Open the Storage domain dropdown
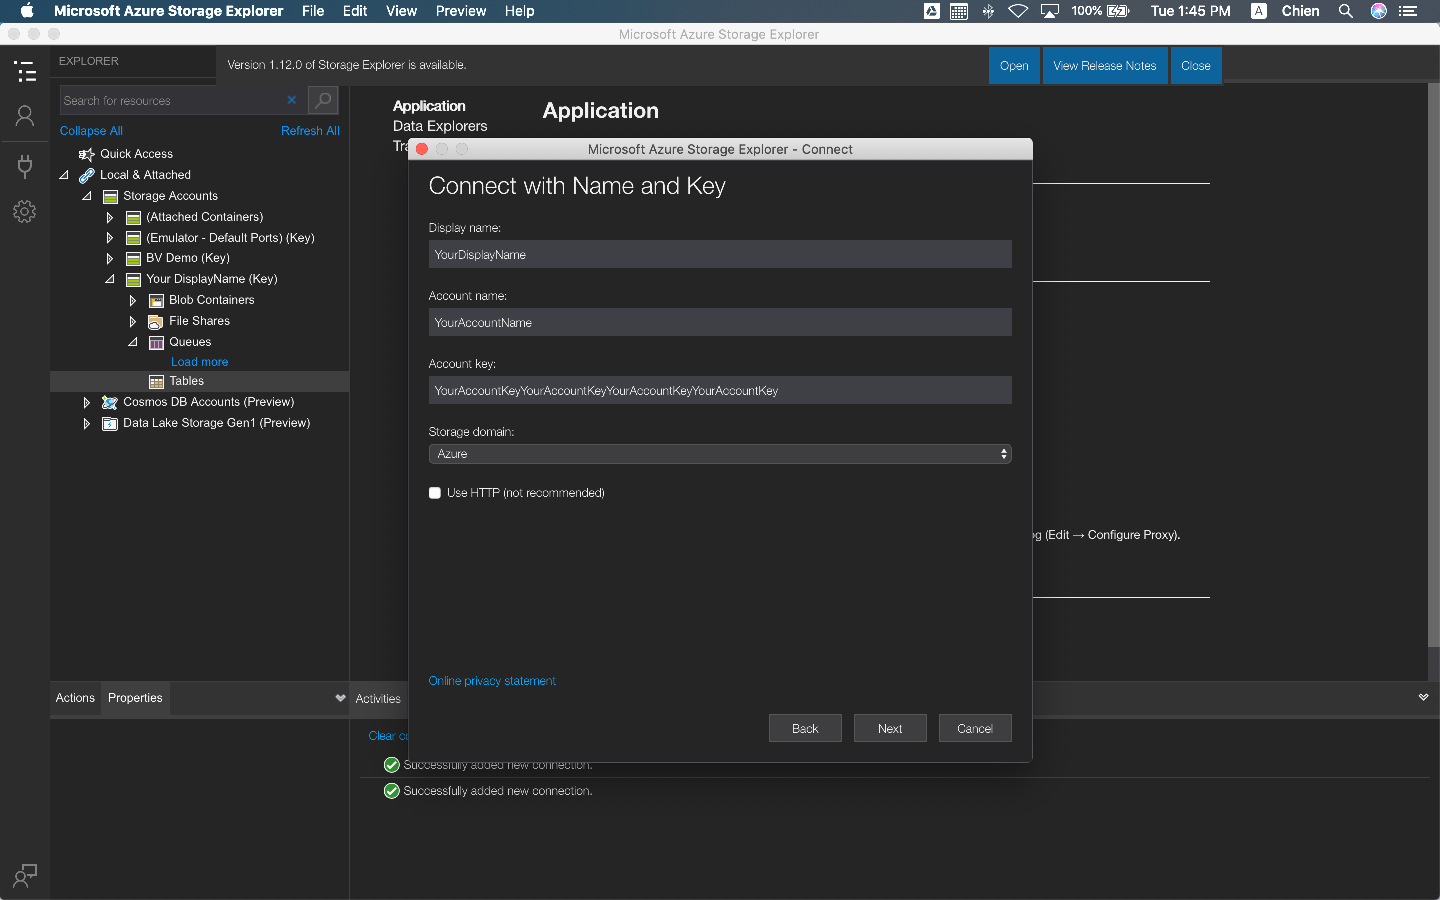1440x900 pixels. (x=719, y=454)
